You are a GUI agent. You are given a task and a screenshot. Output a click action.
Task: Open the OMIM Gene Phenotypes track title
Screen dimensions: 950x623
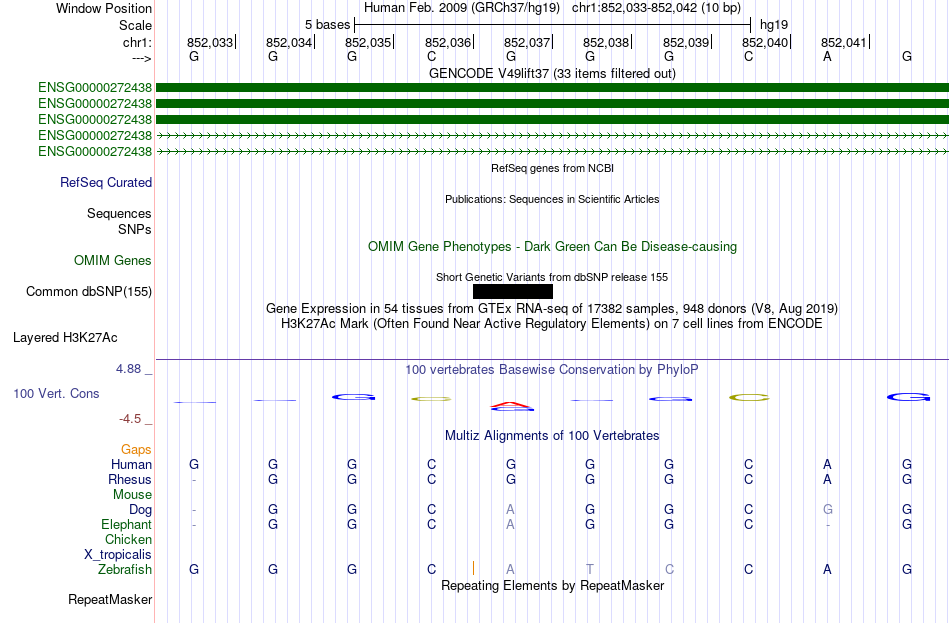click(552, 247)
